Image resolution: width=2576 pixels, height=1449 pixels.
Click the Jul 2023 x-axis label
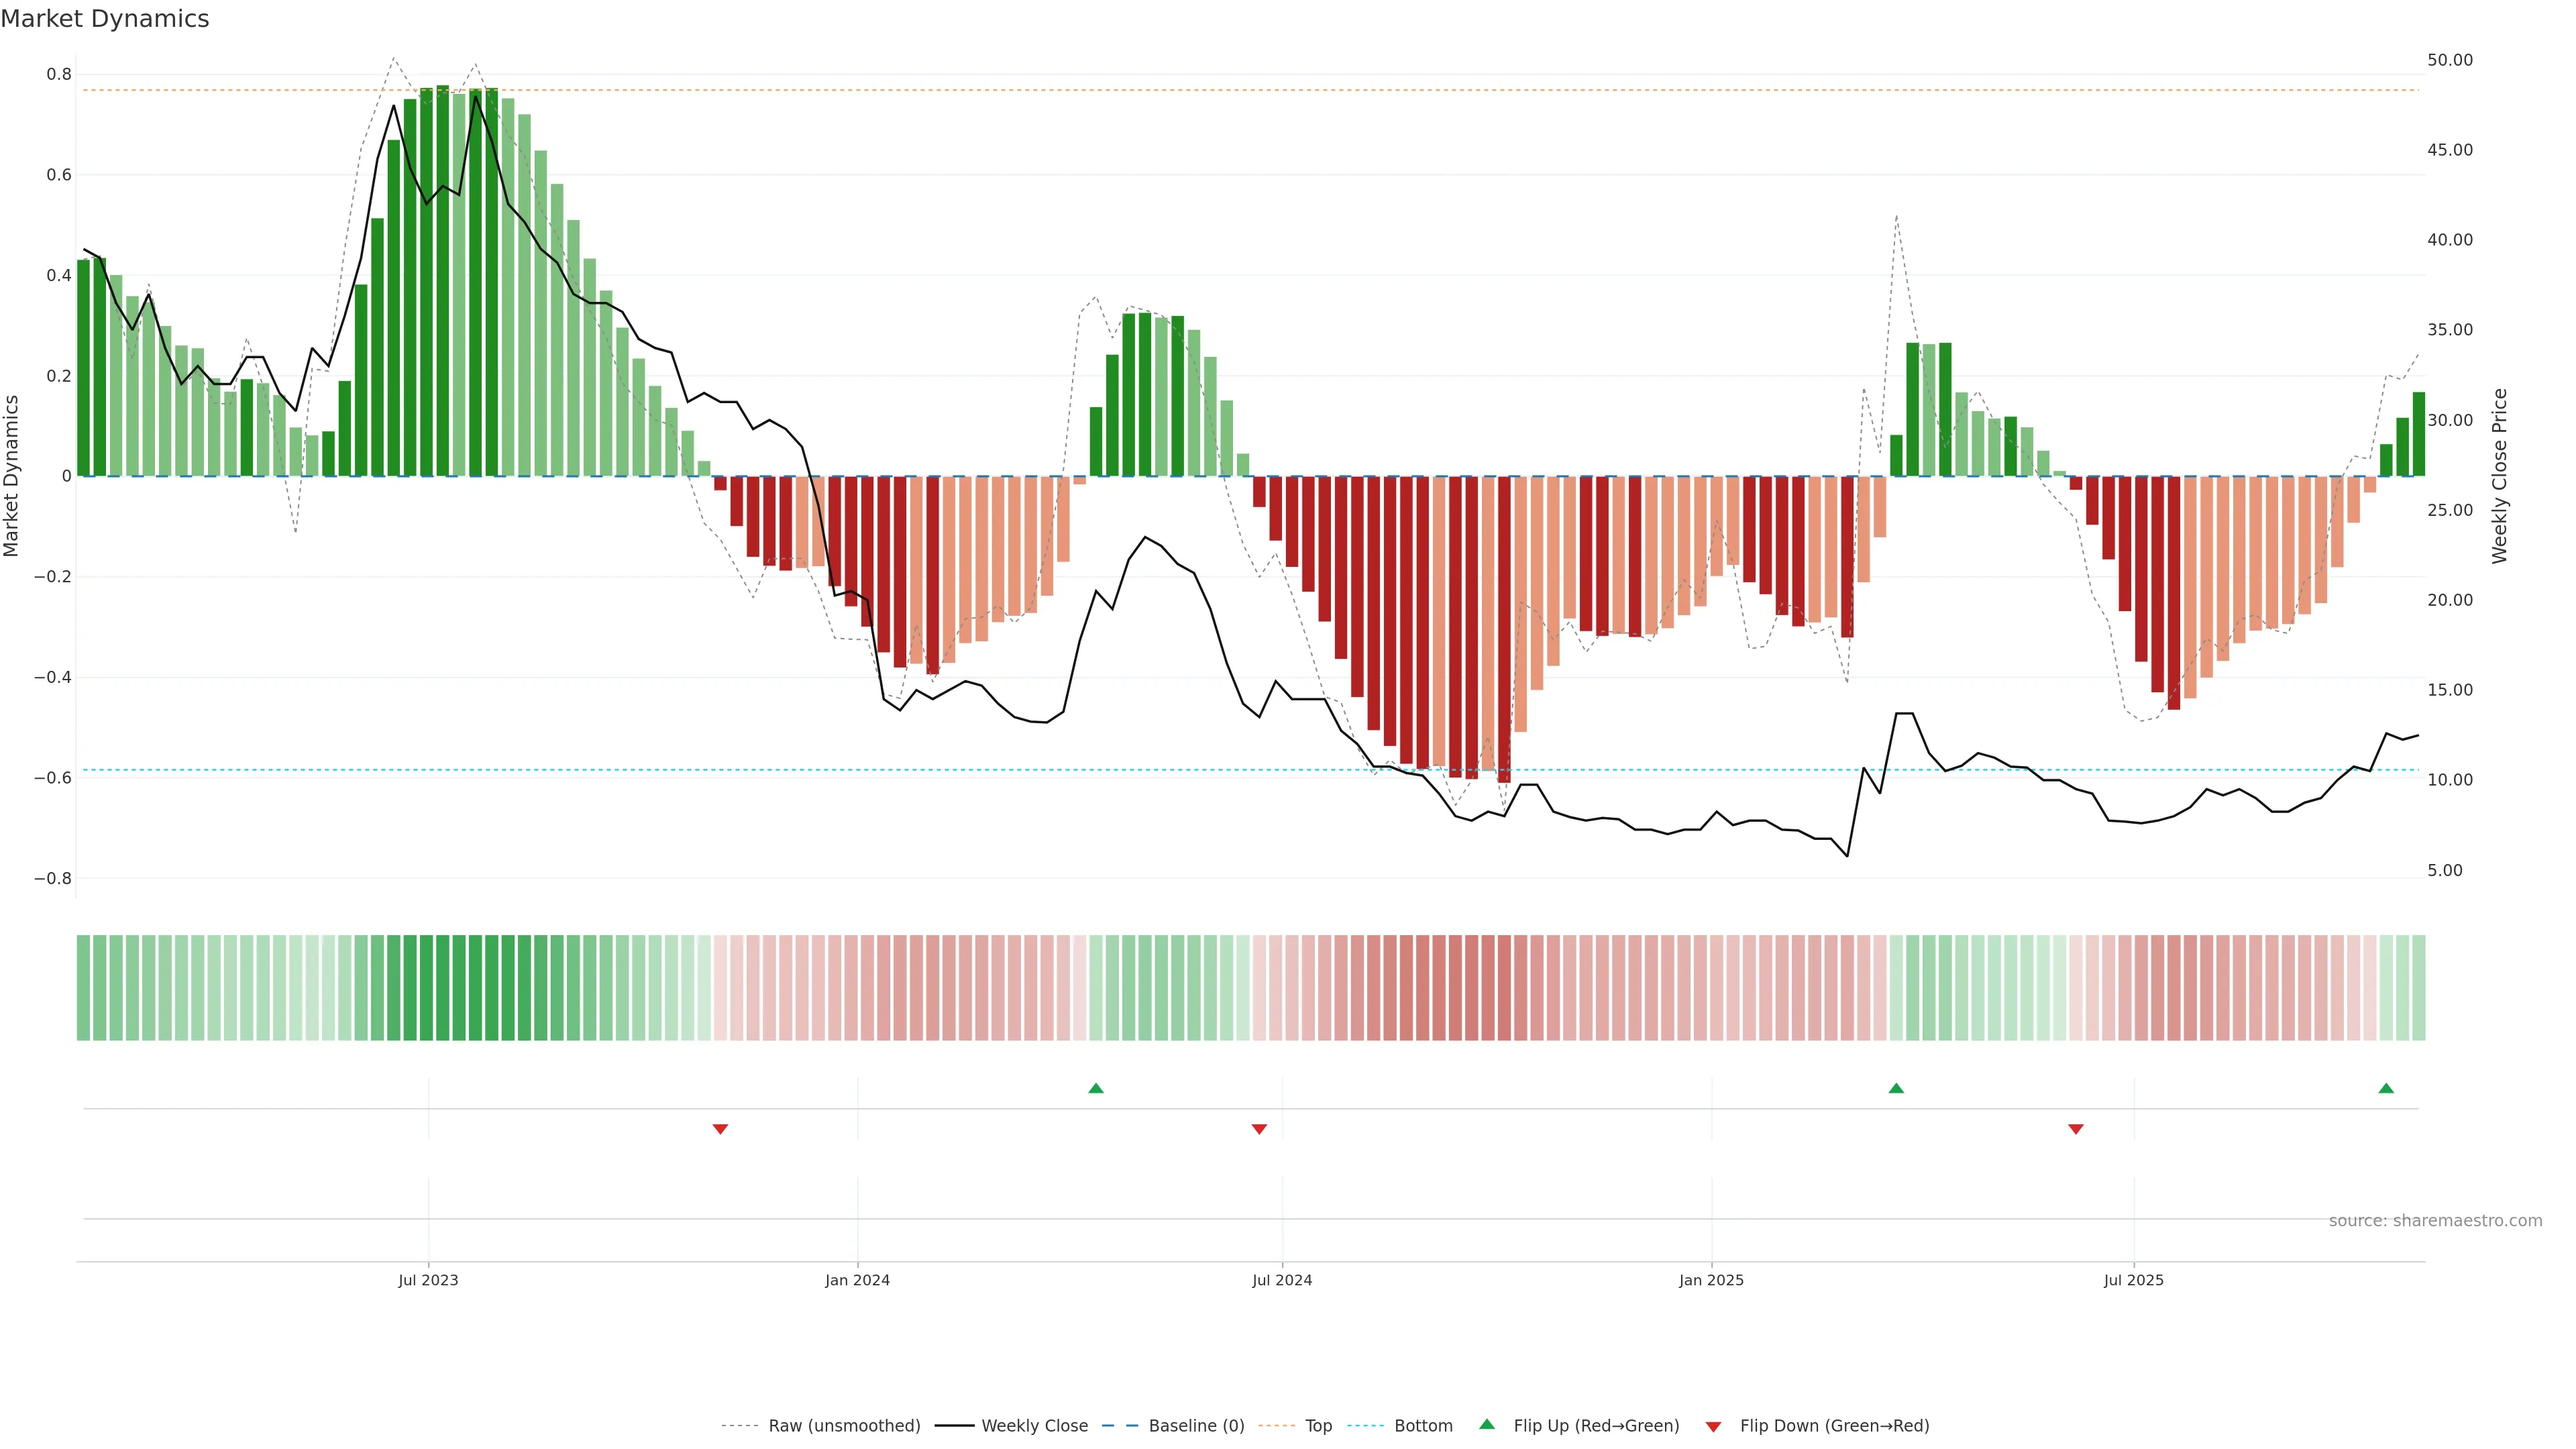point(428,1280)
